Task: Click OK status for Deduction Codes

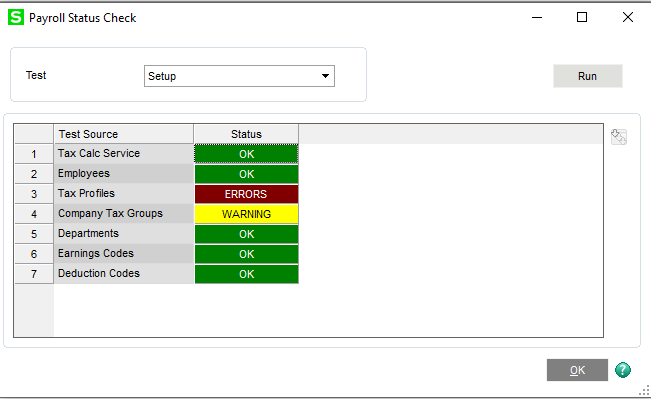Action: [247, 274]
